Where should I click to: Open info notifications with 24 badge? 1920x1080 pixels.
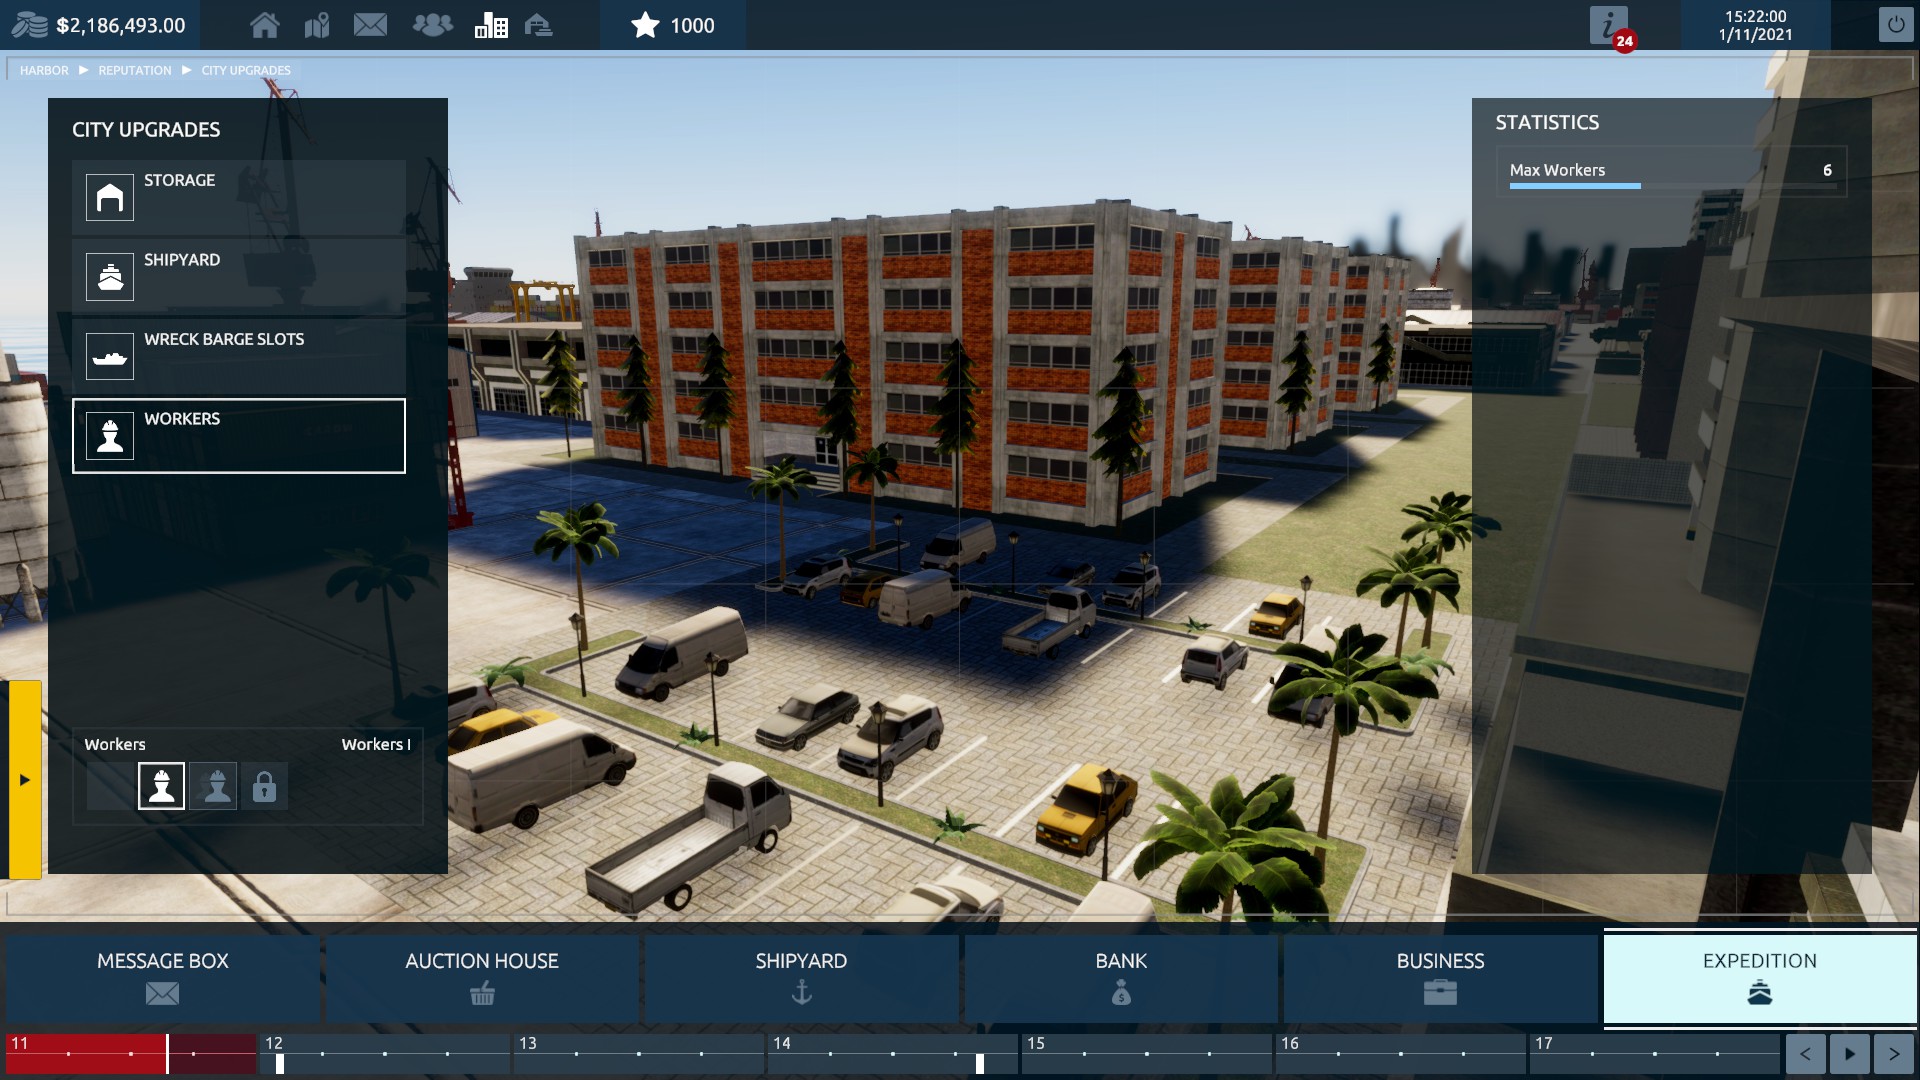point(1609,25)
